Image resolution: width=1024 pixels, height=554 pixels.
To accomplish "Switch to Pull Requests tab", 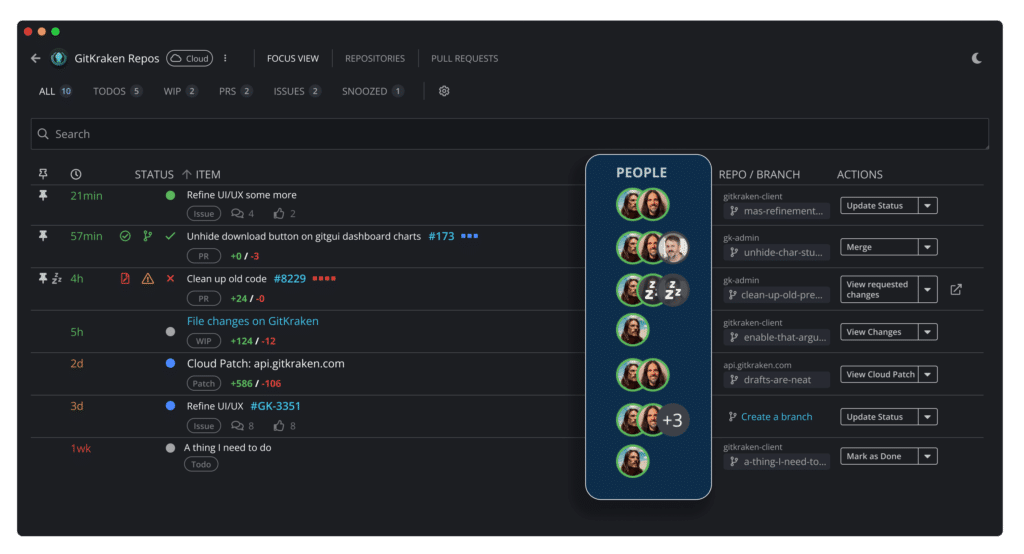I will click(464, 58).
